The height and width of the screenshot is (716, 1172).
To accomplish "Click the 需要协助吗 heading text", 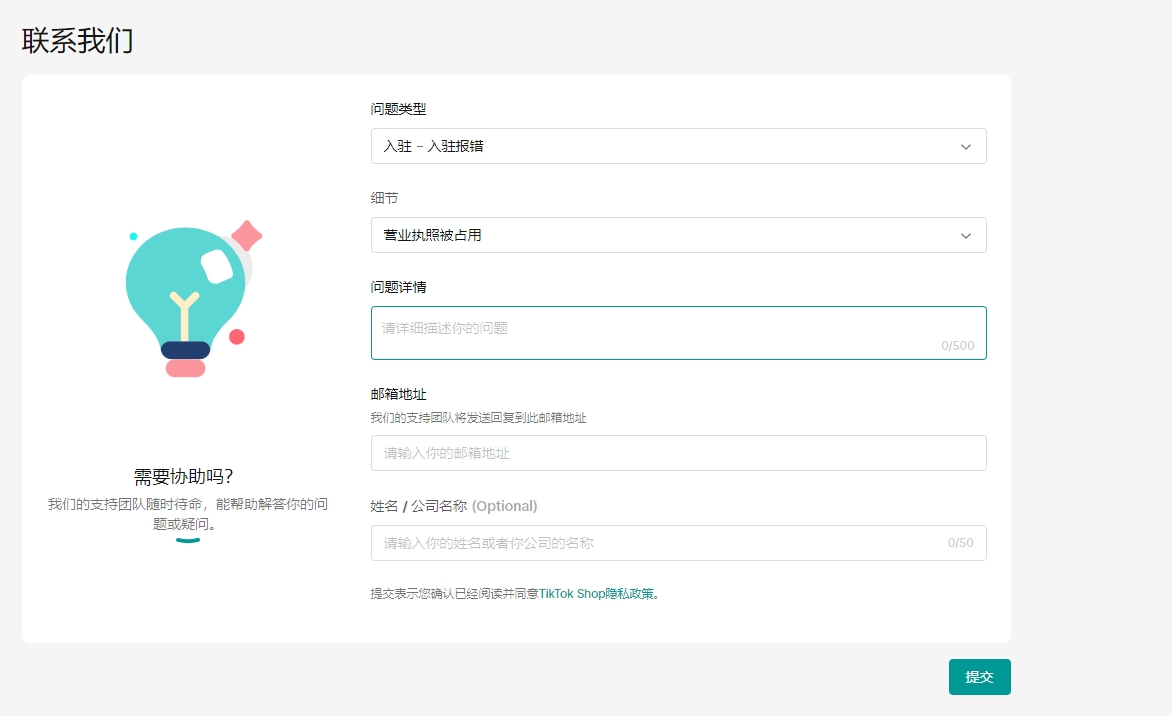I will (185, 476).
